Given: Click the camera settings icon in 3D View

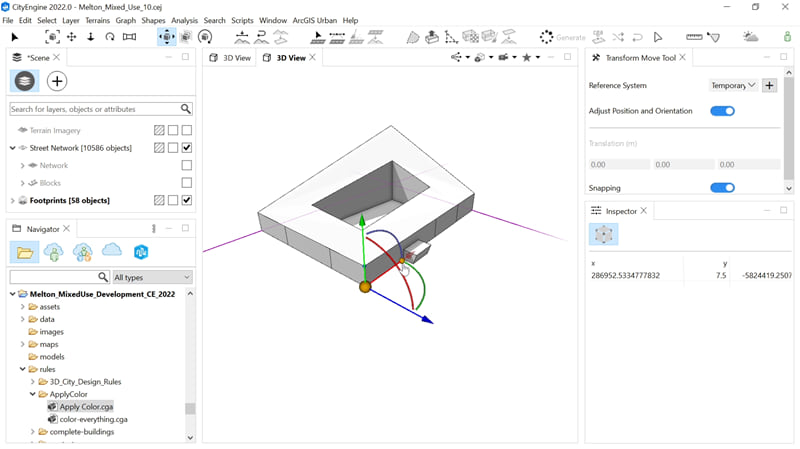Looking at the screenshot, I should point(503,57).
